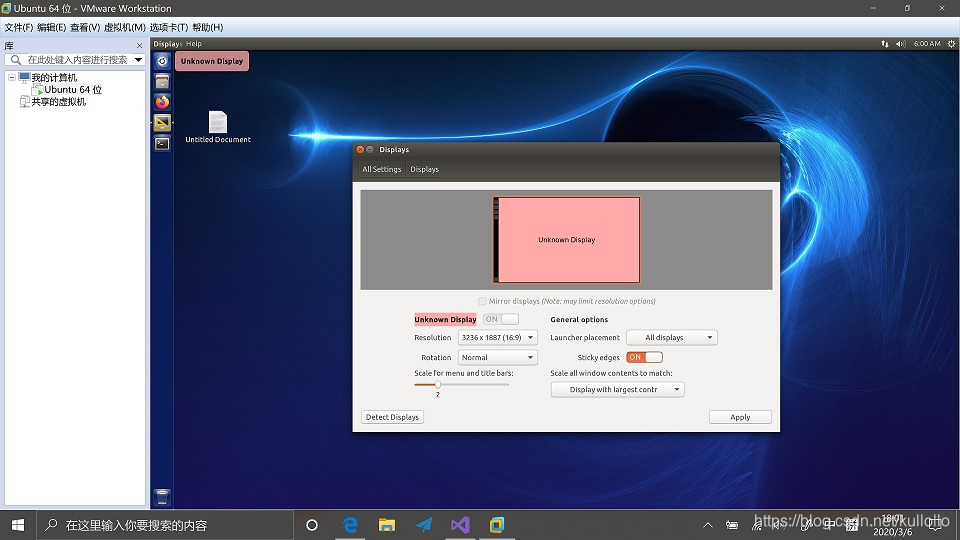
Task: Click the Apply button
Action: click(740, 417)
